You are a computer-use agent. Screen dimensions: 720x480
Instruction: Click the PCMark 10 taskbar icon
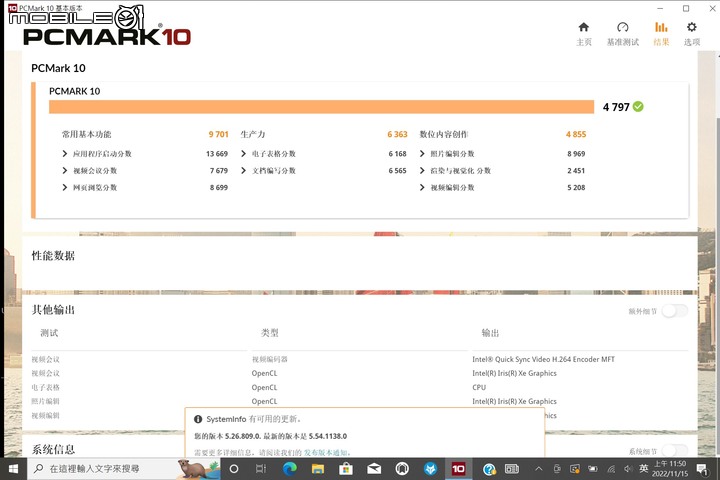458,469
